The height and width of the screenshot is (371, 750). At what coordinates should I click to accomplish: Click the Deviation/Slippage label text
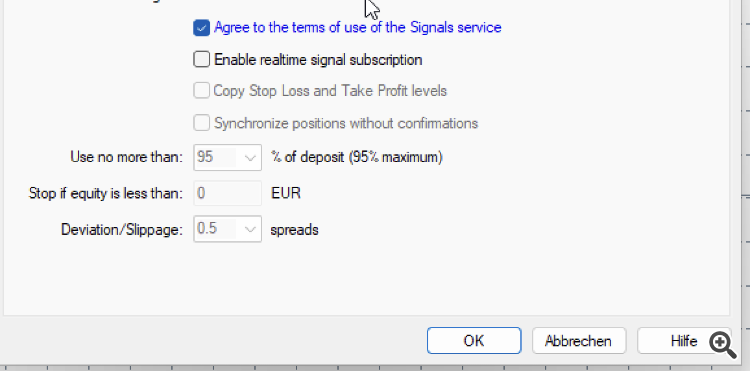[x=122, y=230]
